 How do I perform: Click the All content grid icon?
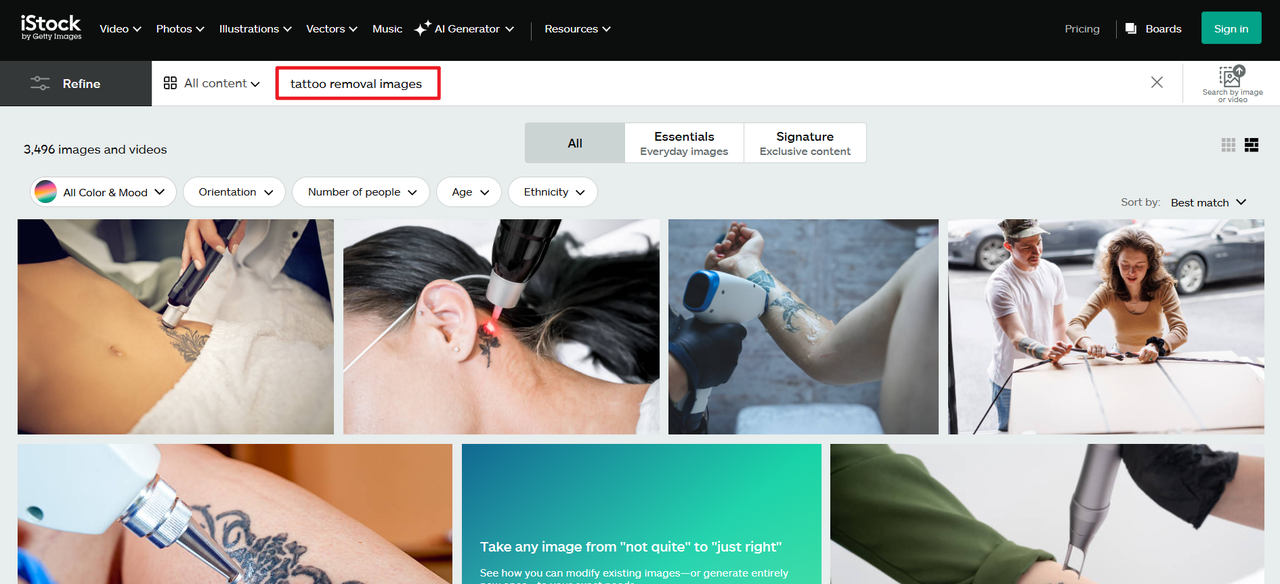point(170,84)
